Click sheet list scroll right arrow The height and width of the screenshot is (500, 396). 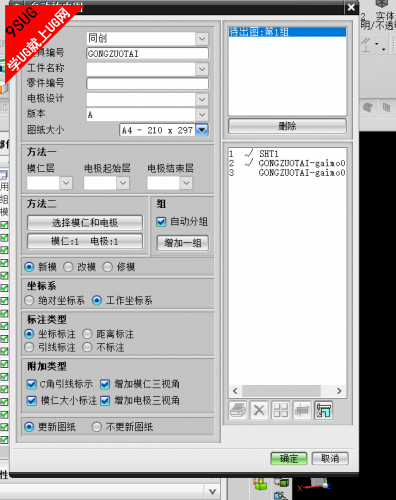pos(339,391)
